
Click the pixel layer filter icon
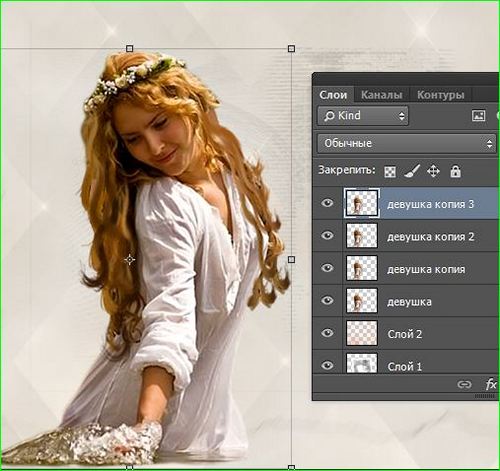[479, 116]
